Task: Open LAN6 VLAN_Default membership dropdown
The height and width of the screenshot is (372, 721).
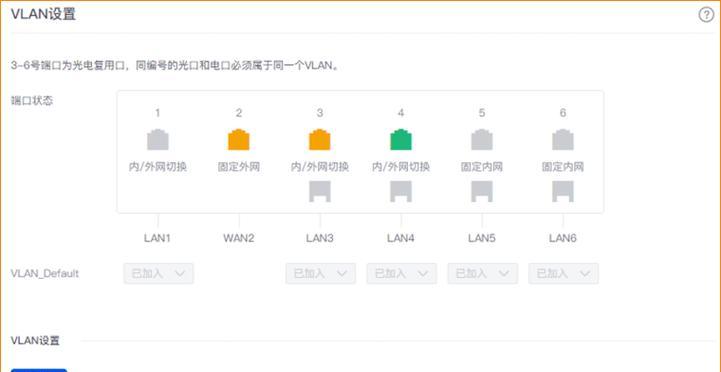Action: pyautogui.click(x=563, y=274)
